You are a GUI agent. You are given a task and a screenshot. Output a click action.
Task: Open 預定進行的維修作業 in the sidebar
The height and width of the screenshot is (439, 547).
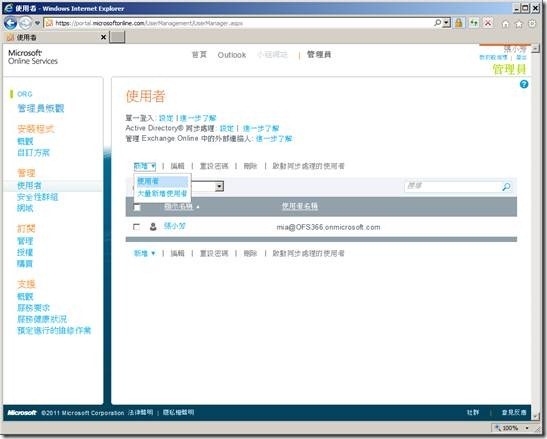(x=54, y=330)
